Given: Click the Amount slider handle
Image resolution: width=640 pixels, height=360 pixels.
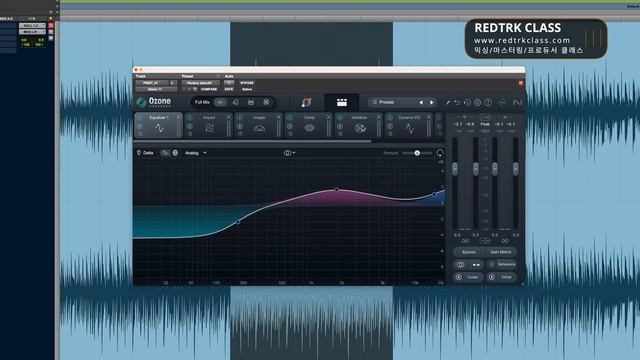Looking at the screenshot, I should coord(417,153).
